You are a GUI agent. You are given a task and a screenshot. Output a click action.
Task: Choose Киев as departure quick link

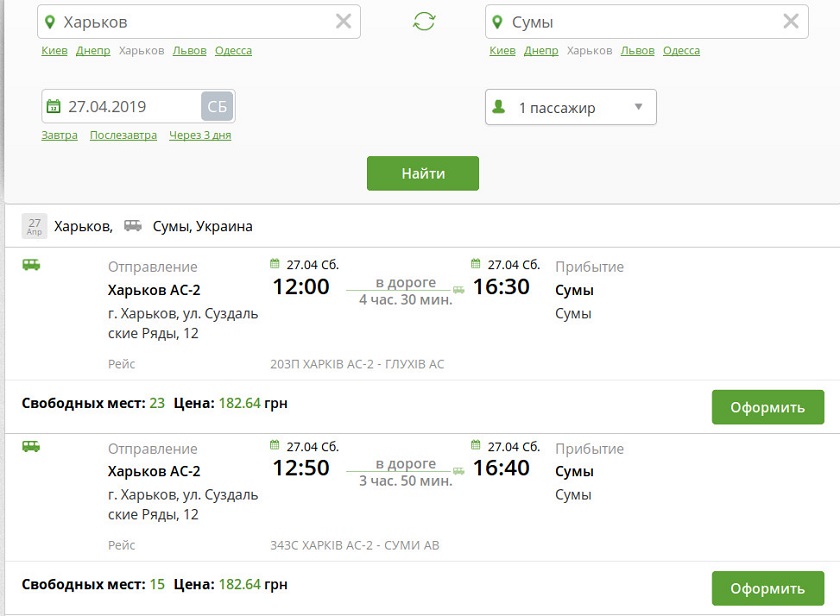pyautogui.click(x=54, y=51)
